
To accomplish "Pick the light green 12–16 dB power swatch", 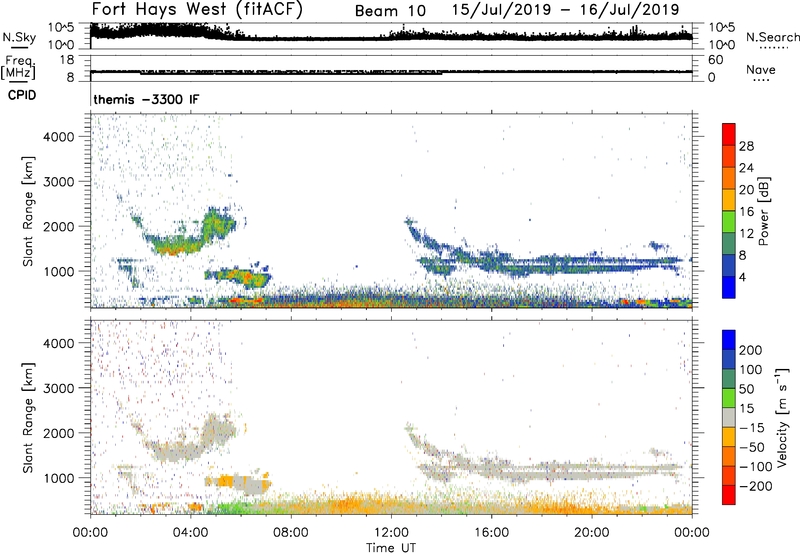I will tap(729, 222).
